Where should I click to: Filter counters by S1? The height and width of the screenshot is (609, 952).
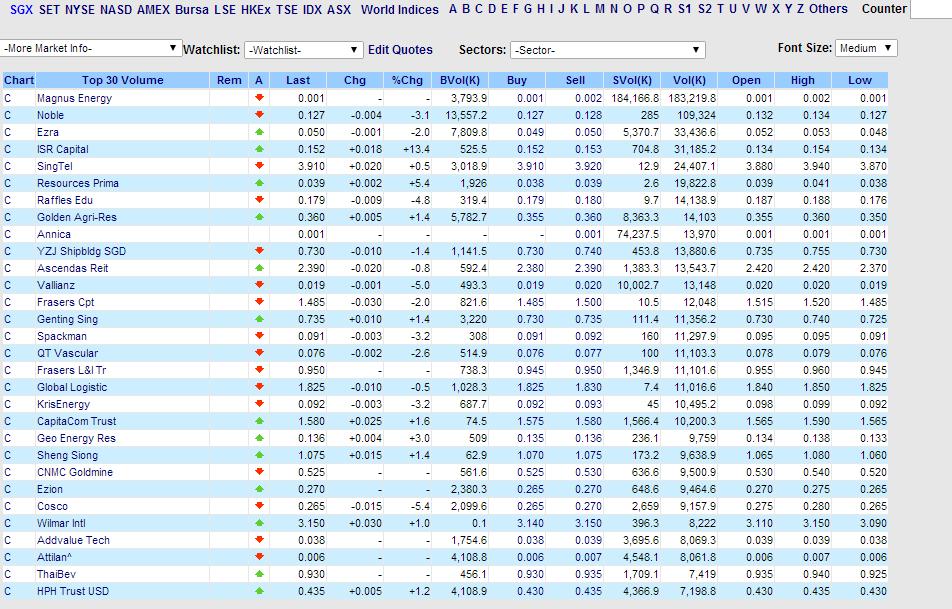point(685,9)
